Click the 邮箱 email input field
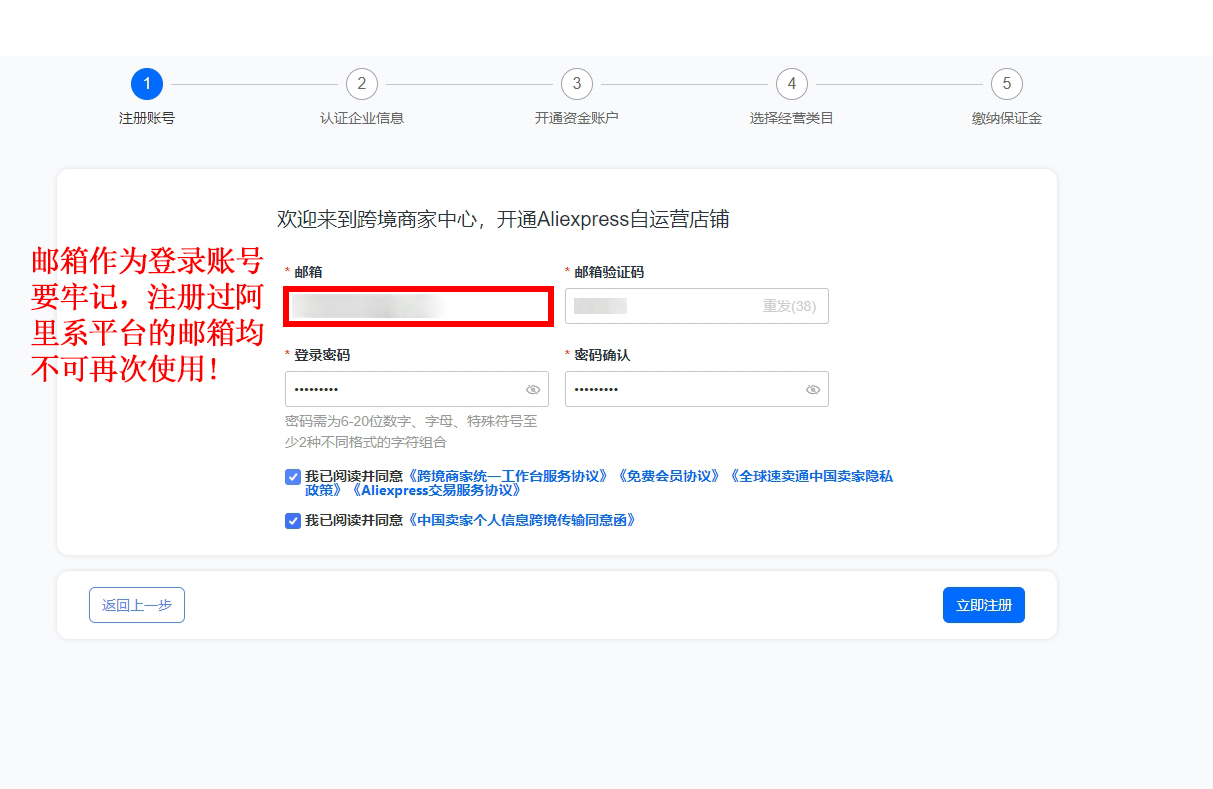This screenshot has height=789, width=1213. (418, 307)
